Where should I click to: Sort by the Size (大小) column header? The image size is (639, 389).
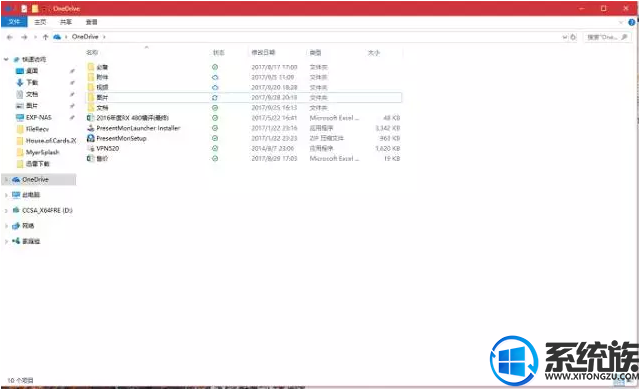click(x=374, y=52)
